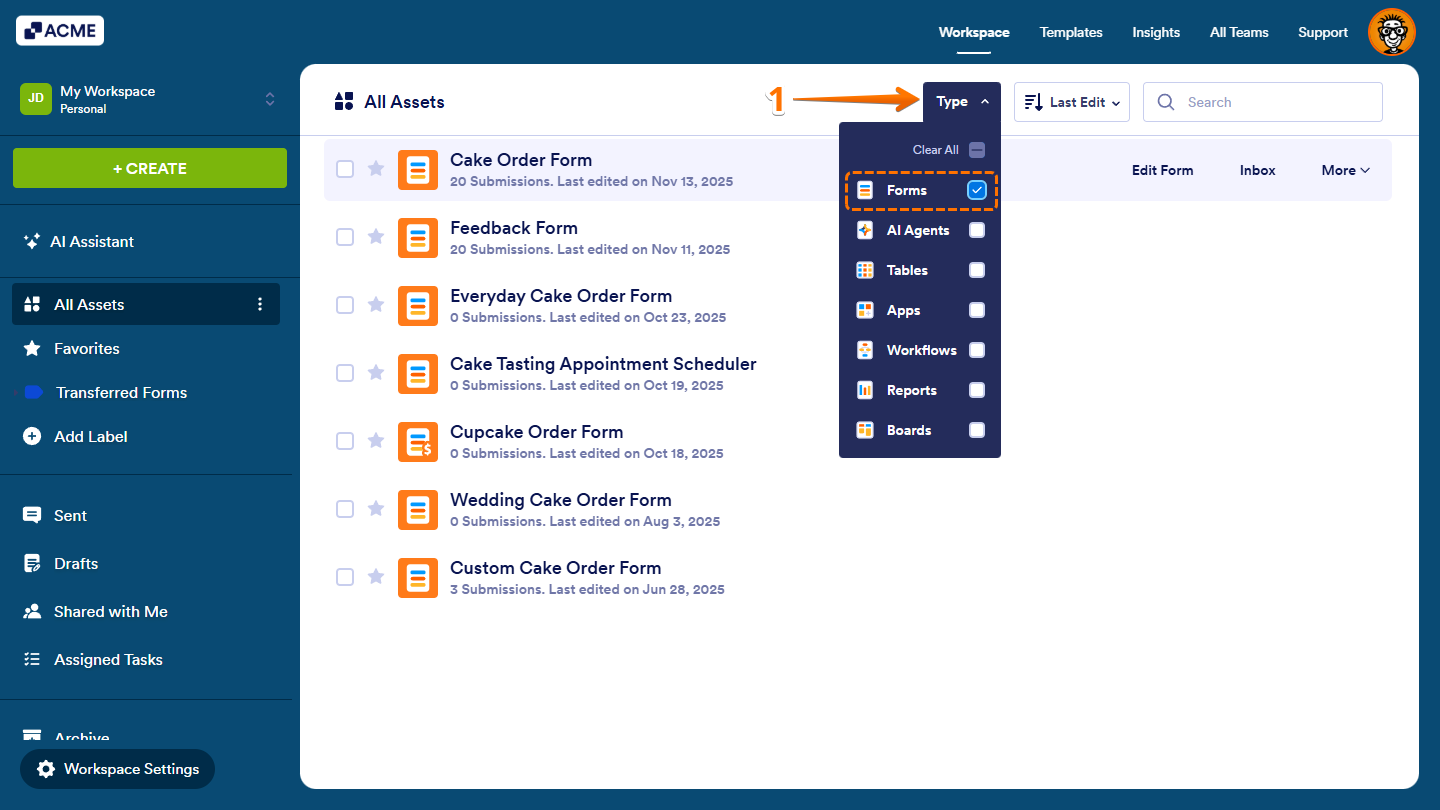Open the Insights menu item
This screenshot has height=810, width=1440.
(x=1156, y=32)
